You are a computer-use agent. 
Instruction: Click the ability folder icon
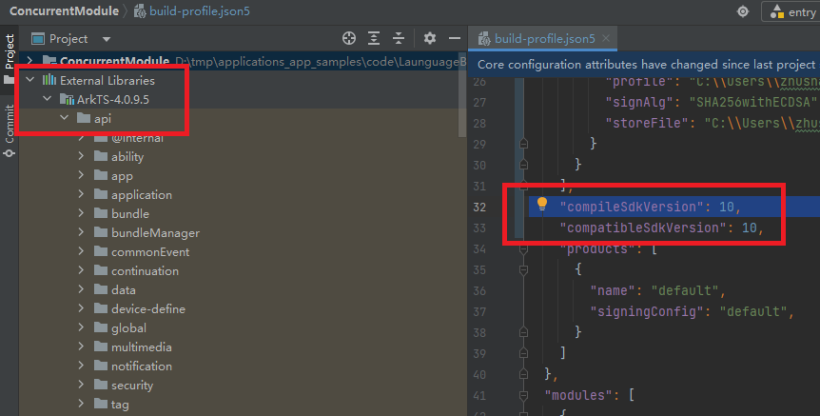click(100, 156)
